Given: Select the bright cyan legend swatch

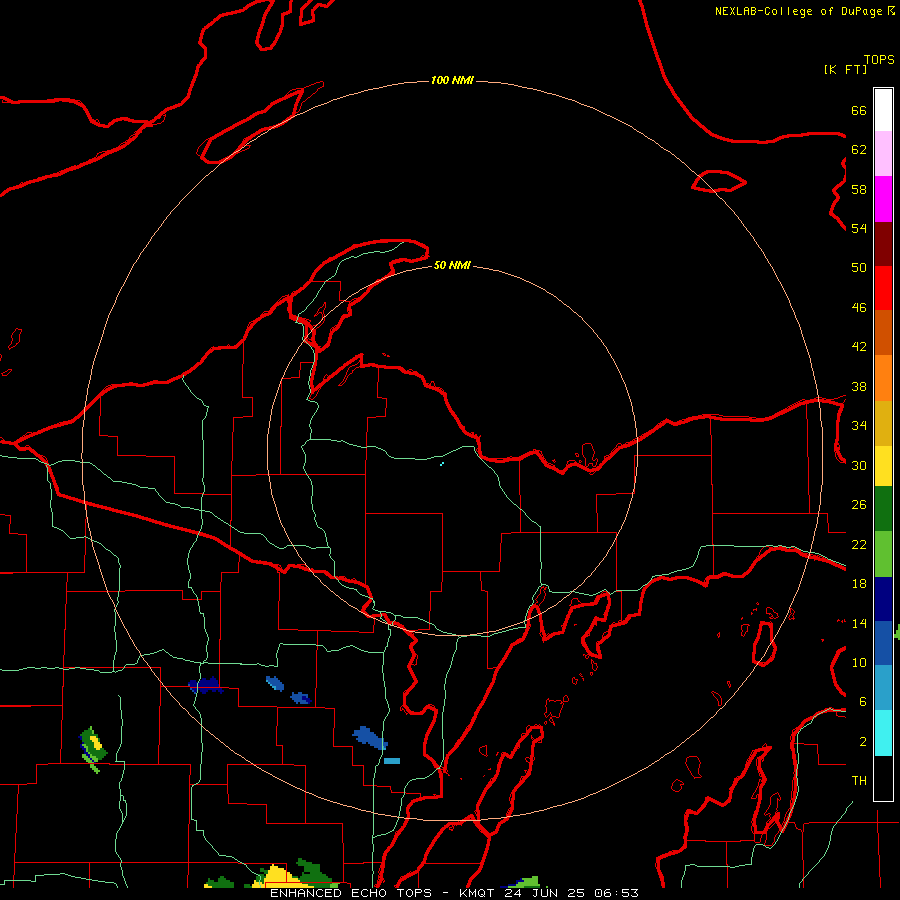Looking at the screenshot, I should pyautogui.click(x=883, y=733).
